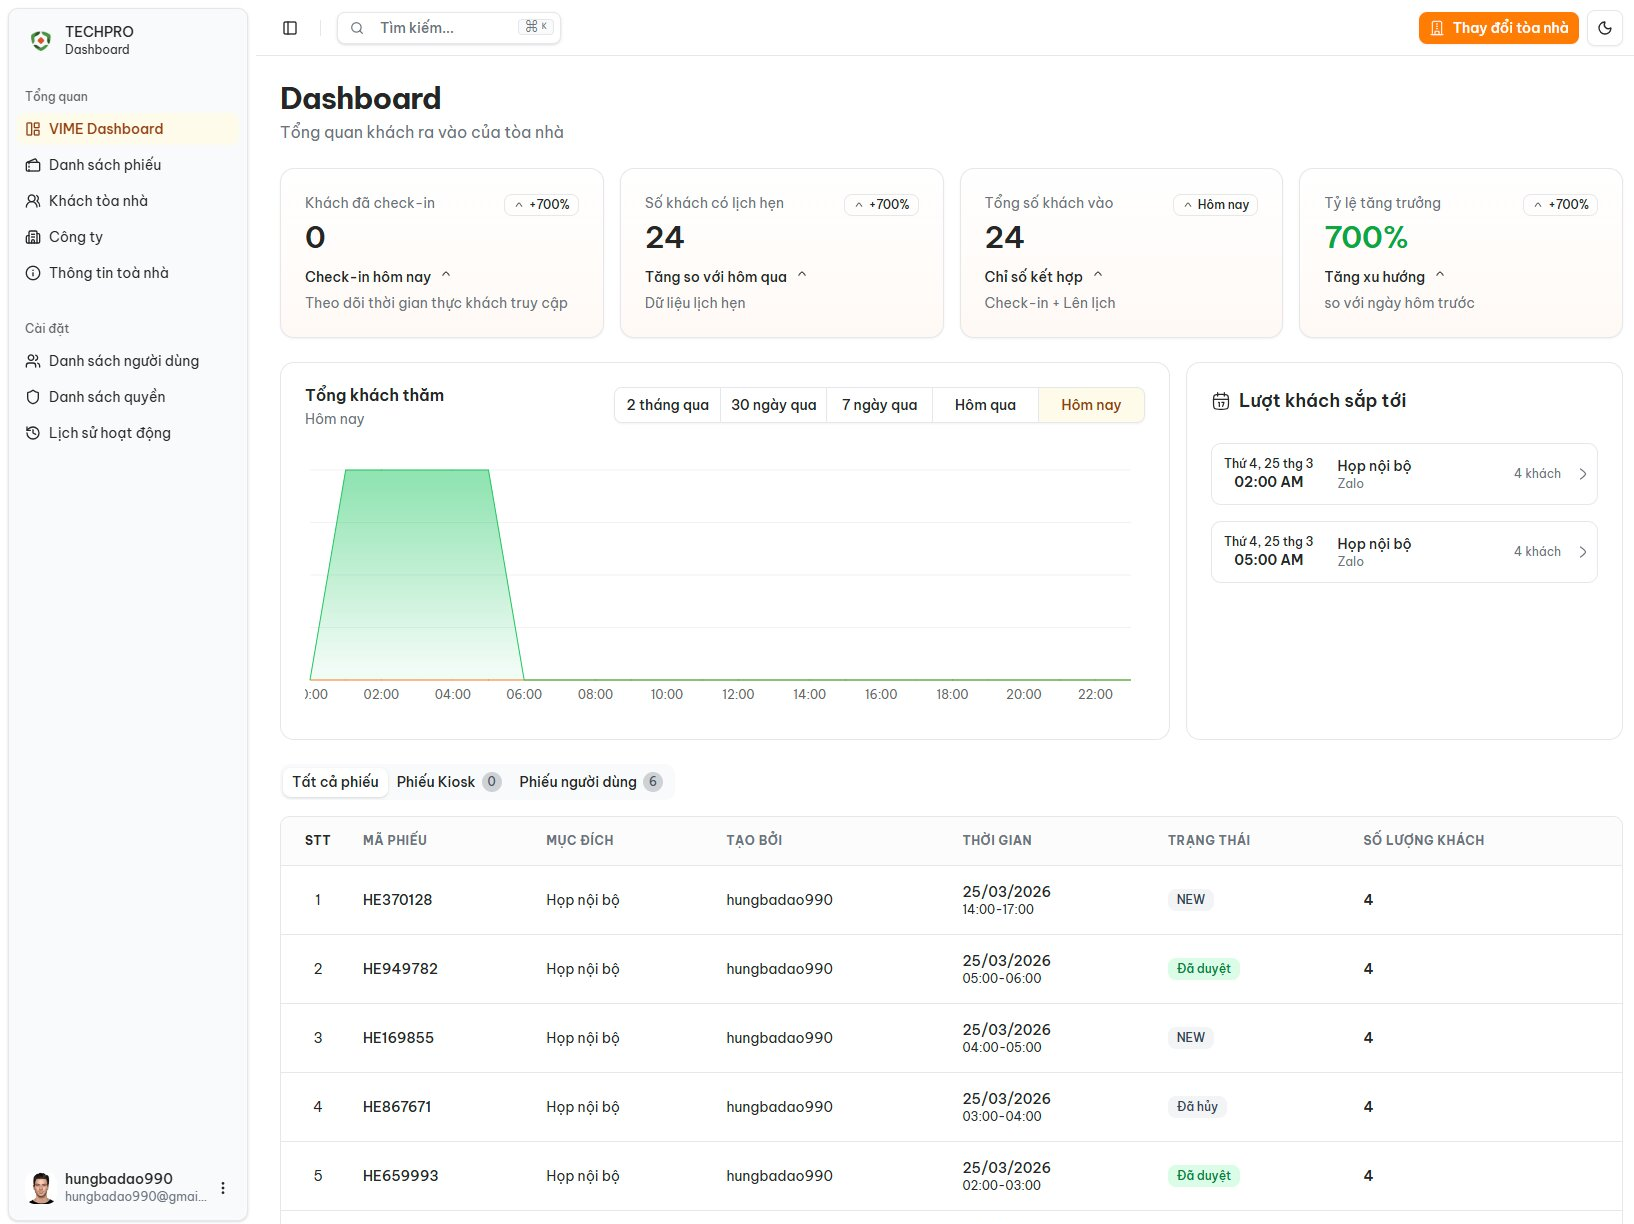Click the green peak in visitor chart
Viewport: 1634px width, 1224px height.
click(416, 520)
